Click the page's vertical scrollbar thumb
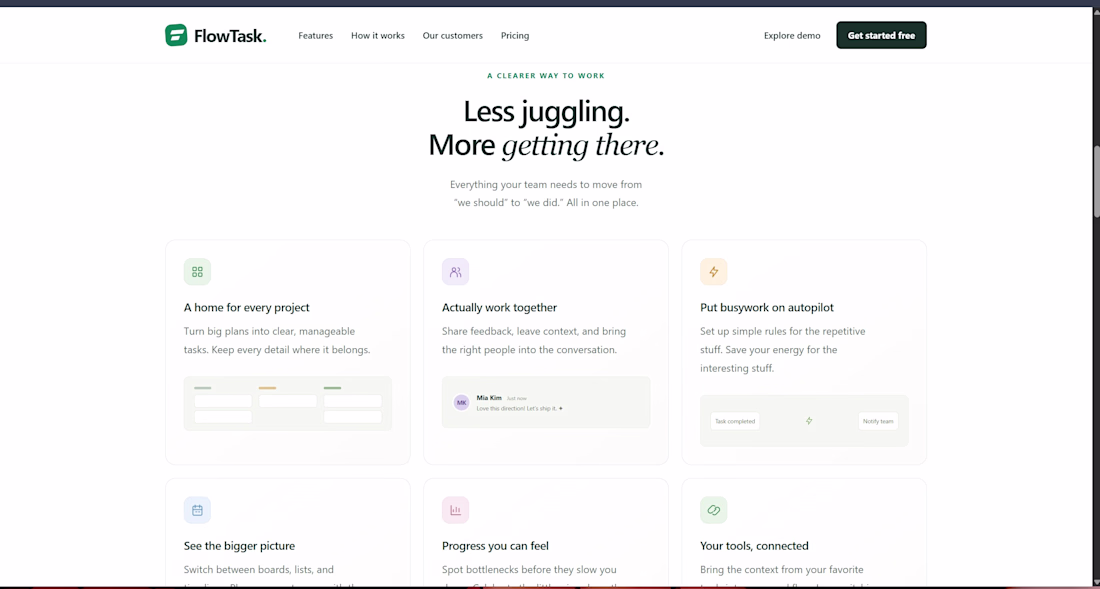Screen dimensions: 1100x589 tap(1096, 181)
